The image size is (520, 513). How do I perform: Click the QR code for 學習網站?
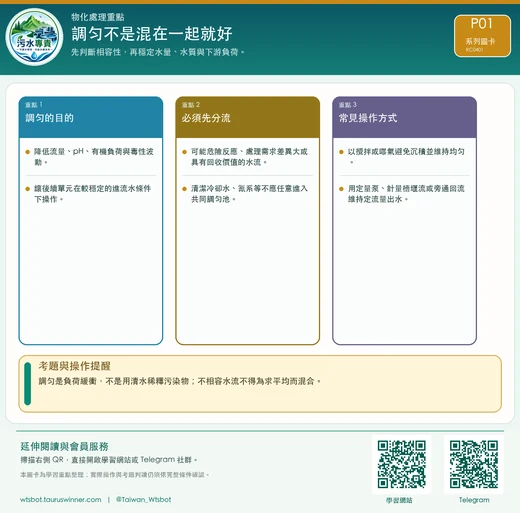[x=402, y=464]
